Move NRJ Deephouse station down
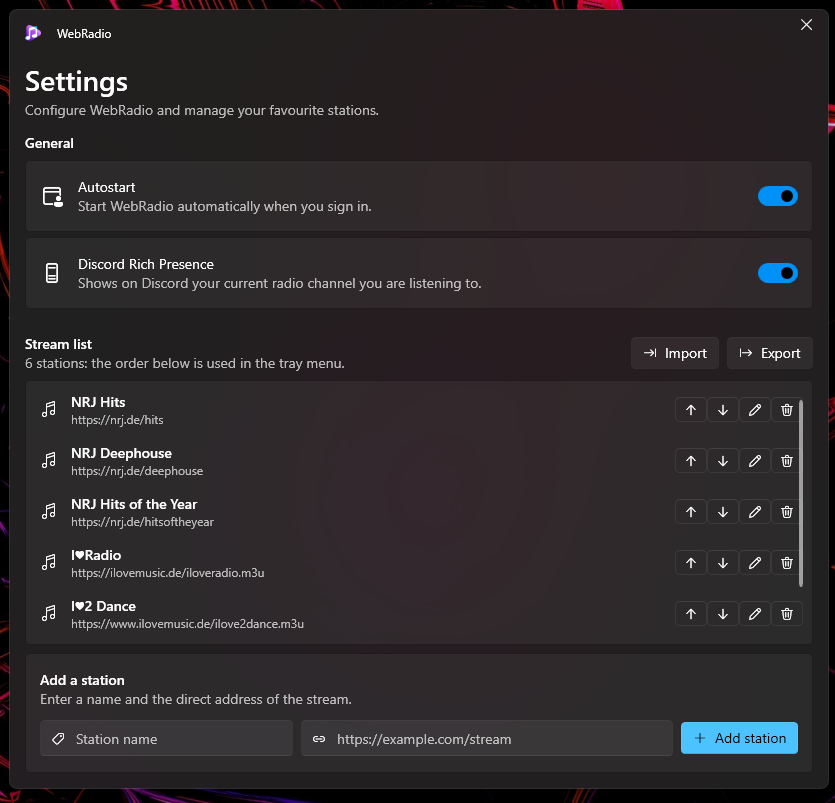Screen dimensions: 835x803 point(723,461)
